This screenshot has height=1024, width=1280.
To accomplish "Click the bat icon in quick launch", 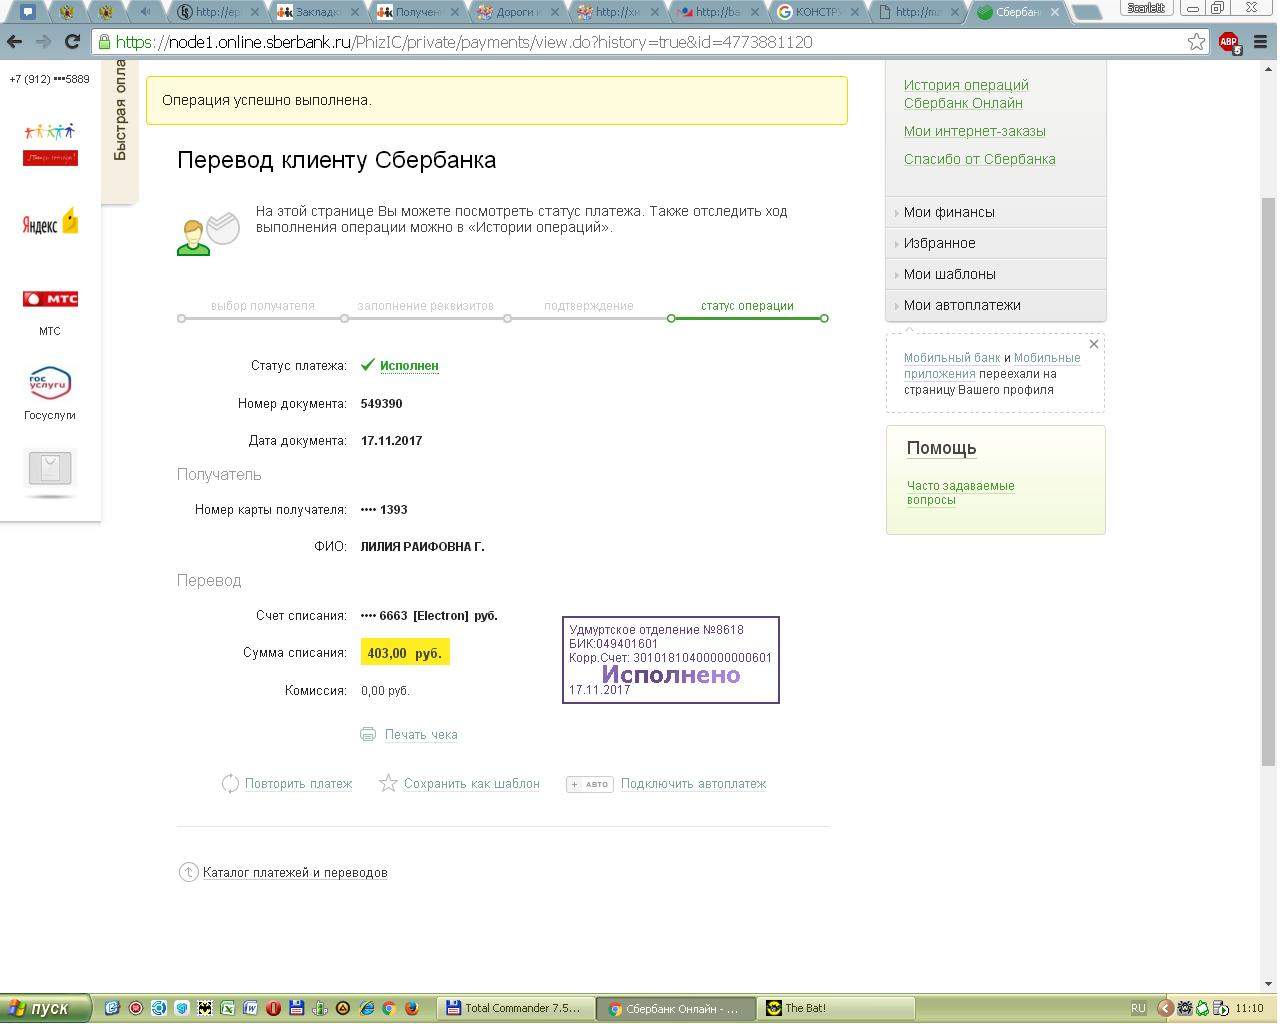I will [x=204, y=1008].
